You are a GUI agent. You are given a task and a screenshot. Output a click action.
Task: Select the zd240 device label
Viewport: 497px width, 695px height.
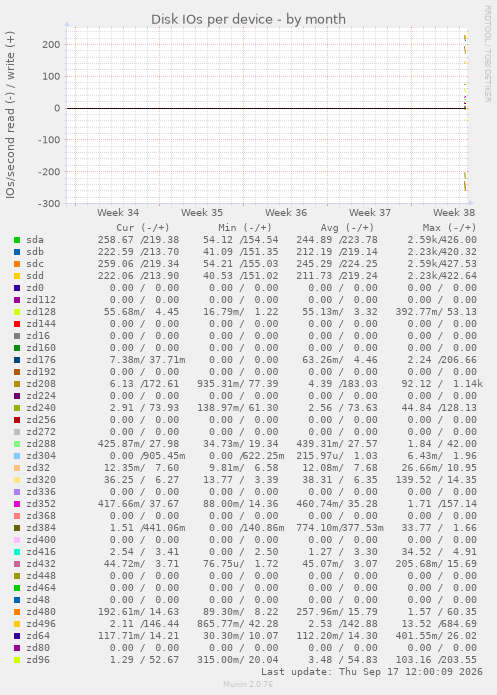[41, 407]
